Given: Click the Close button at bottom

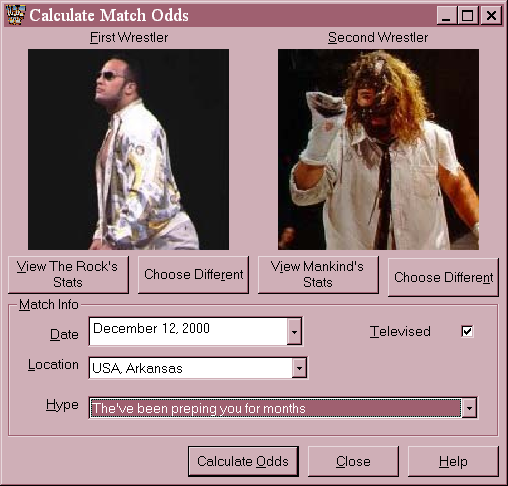Looking at the screenshot, I should click(353, 461).
